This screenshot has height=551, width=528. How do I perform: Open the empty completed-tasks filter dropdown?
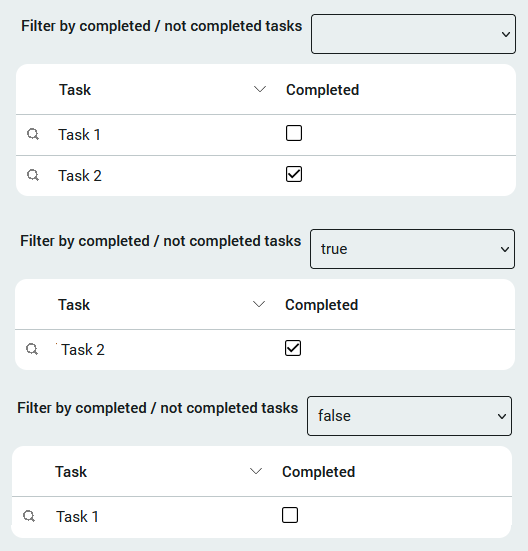click(413, 34)
